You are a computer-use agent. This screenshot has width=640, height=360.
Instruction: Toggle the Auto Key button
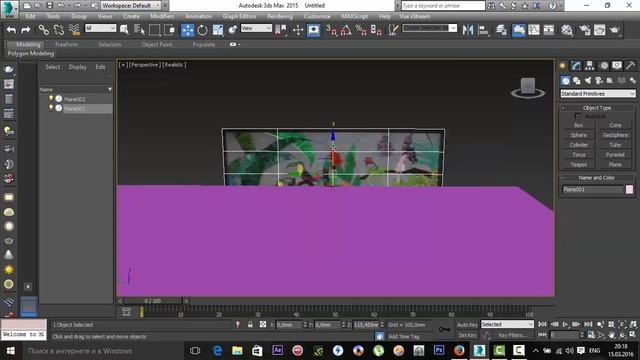(x=467, y=325)
